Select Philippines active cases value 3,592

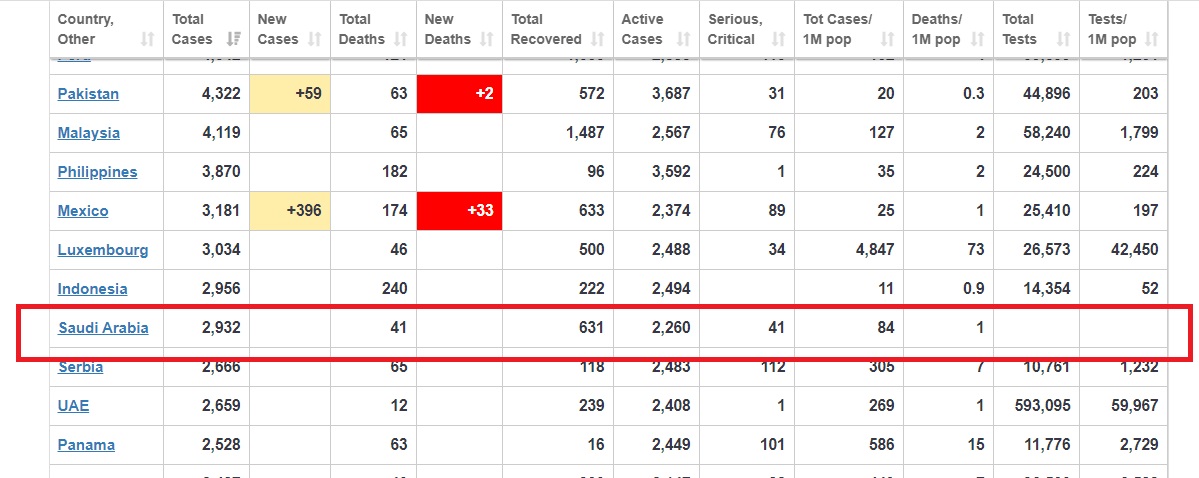[670, 172]
